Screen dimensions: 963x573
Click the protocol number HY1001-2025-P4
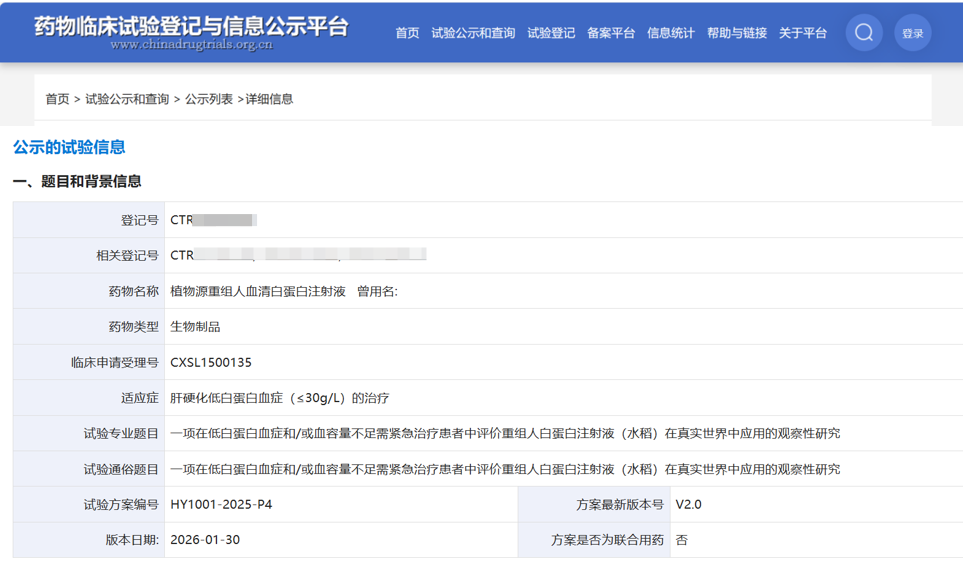pos(221,504)
